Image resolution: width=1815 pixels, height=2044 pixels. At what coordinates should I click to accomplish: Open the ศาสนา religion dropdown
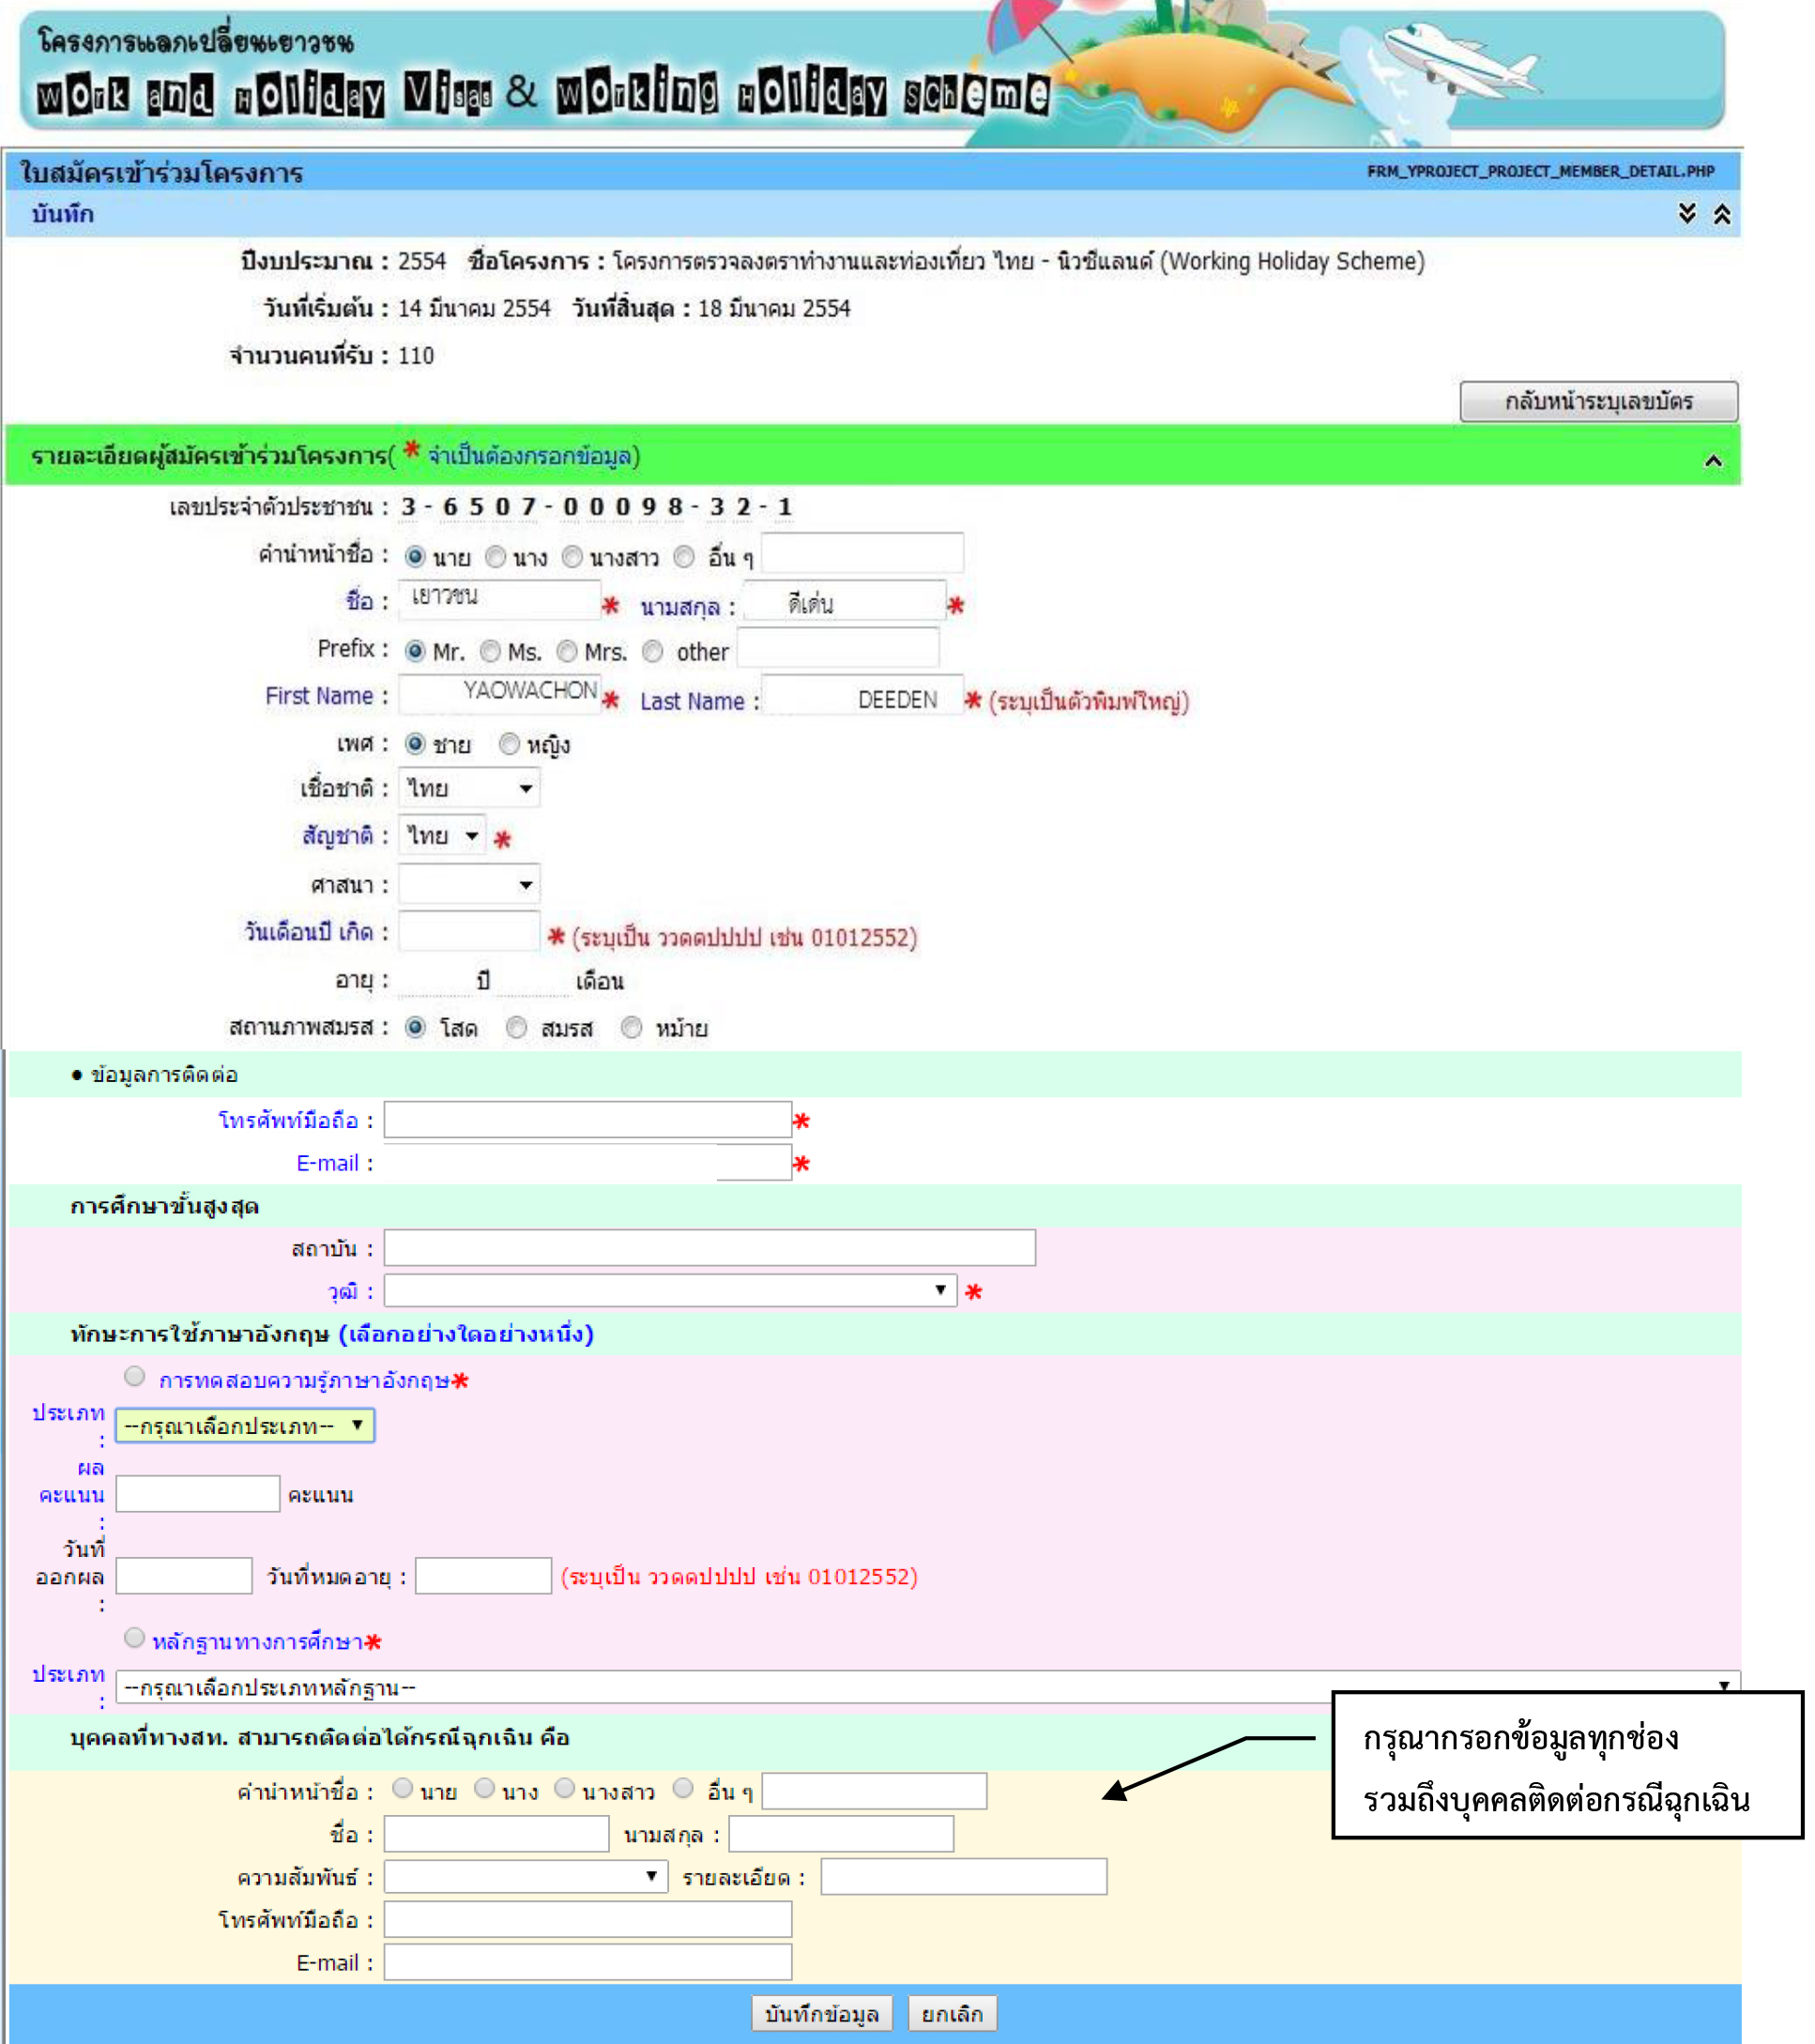tap(469, 884)
